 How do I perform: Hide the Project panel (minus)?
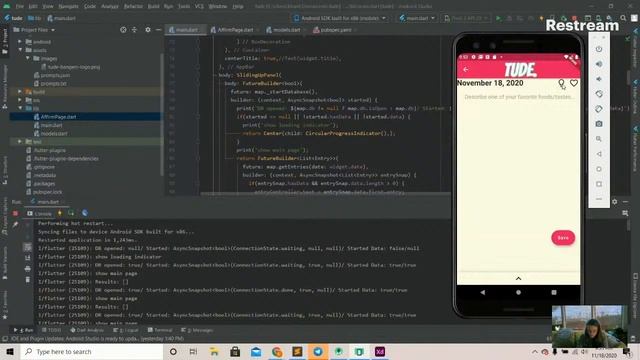(158, 30)
